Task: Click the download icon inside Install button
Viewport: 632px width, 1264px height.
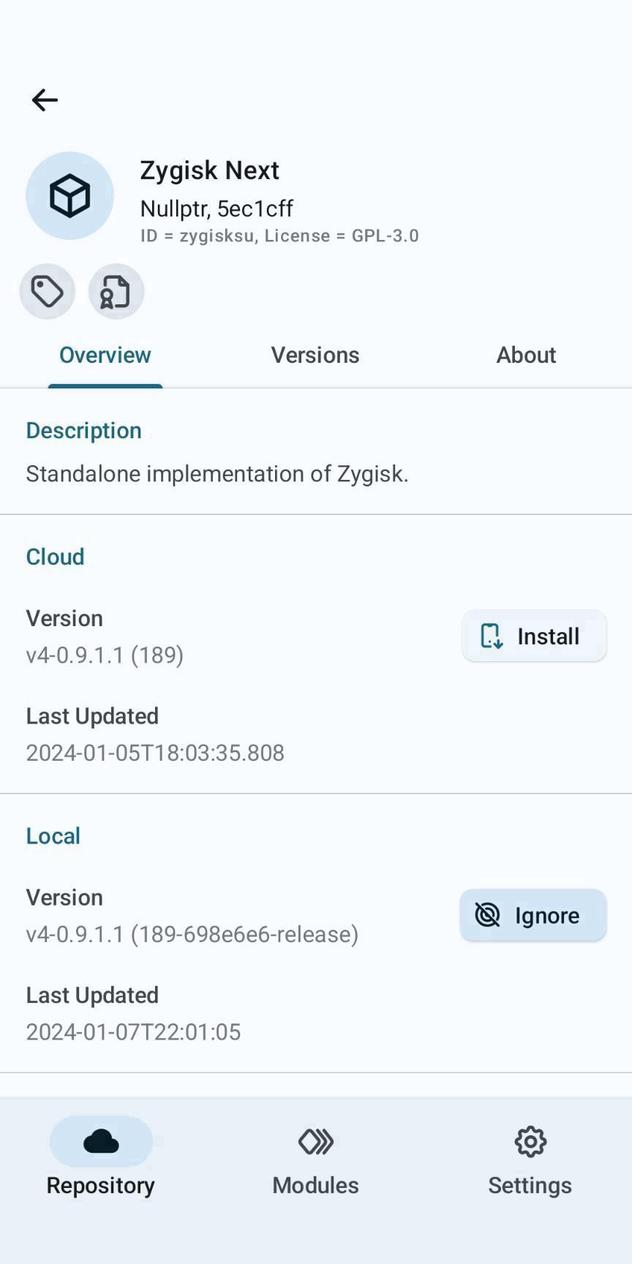Action: (x=489, y=636)
